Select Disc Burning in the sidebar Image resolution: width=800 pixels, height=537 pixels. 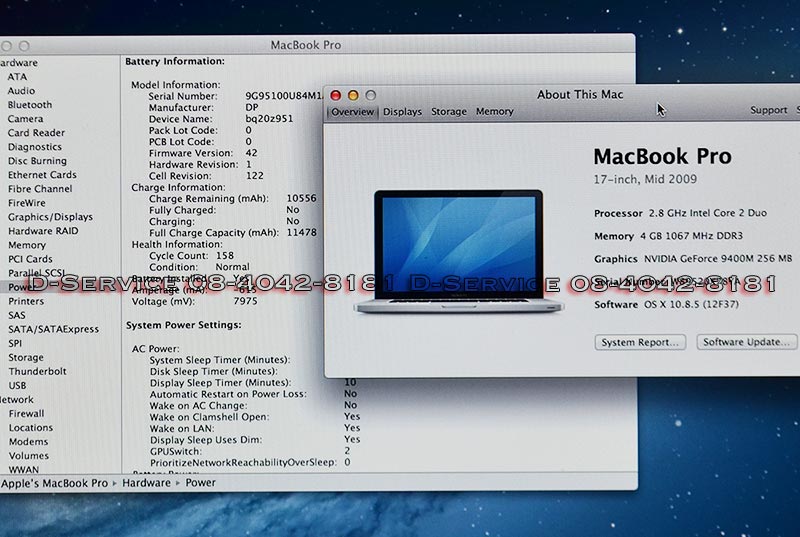(x=37, y=161)
